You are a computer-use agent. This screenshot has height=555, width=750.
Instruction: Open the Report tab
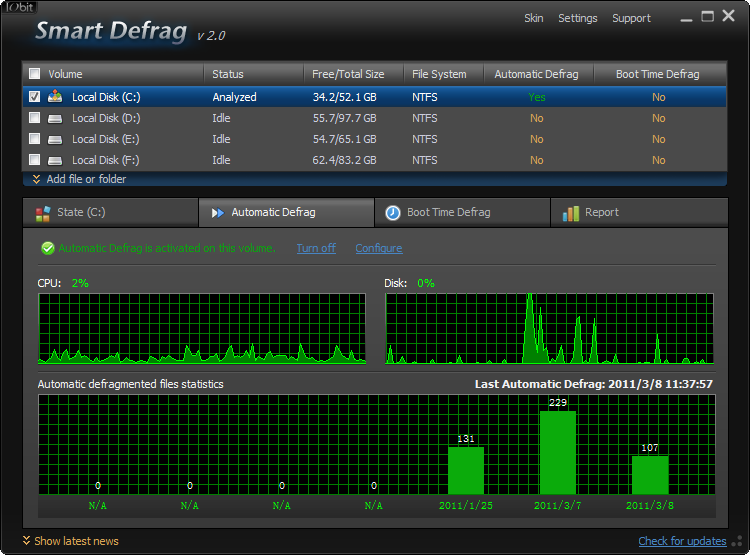(x=640, y=212)
